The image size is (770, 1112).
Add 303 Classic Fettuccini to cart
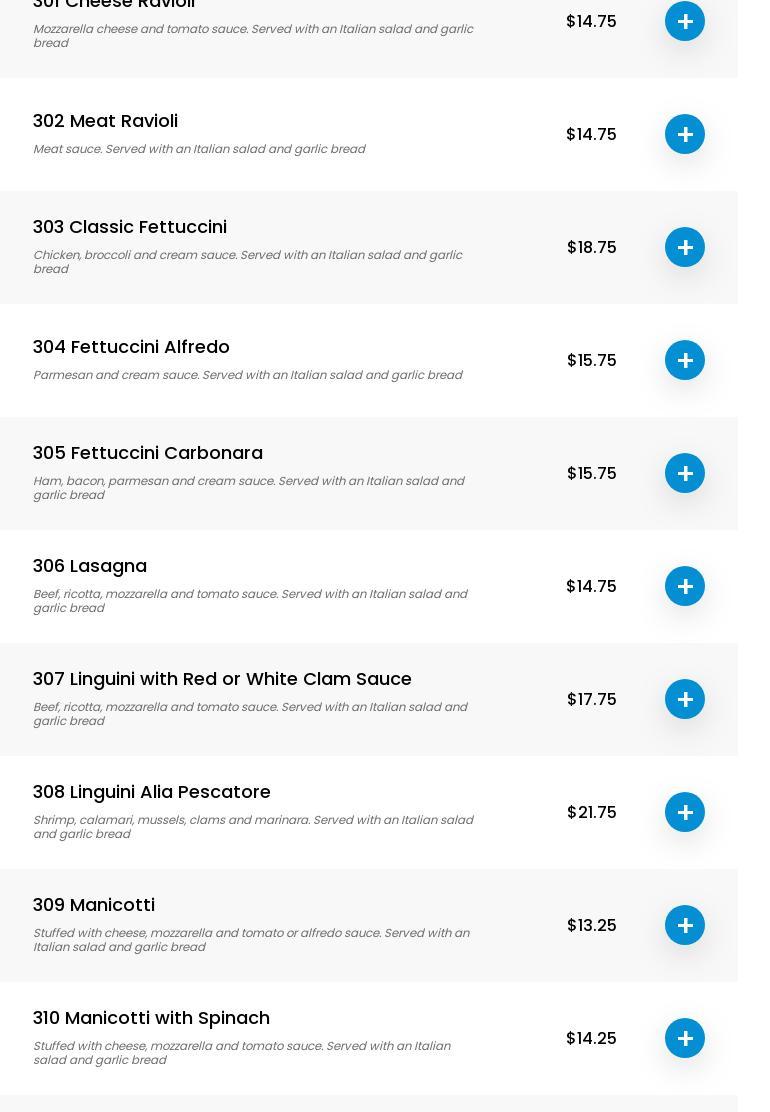click(x=685, y=247)
